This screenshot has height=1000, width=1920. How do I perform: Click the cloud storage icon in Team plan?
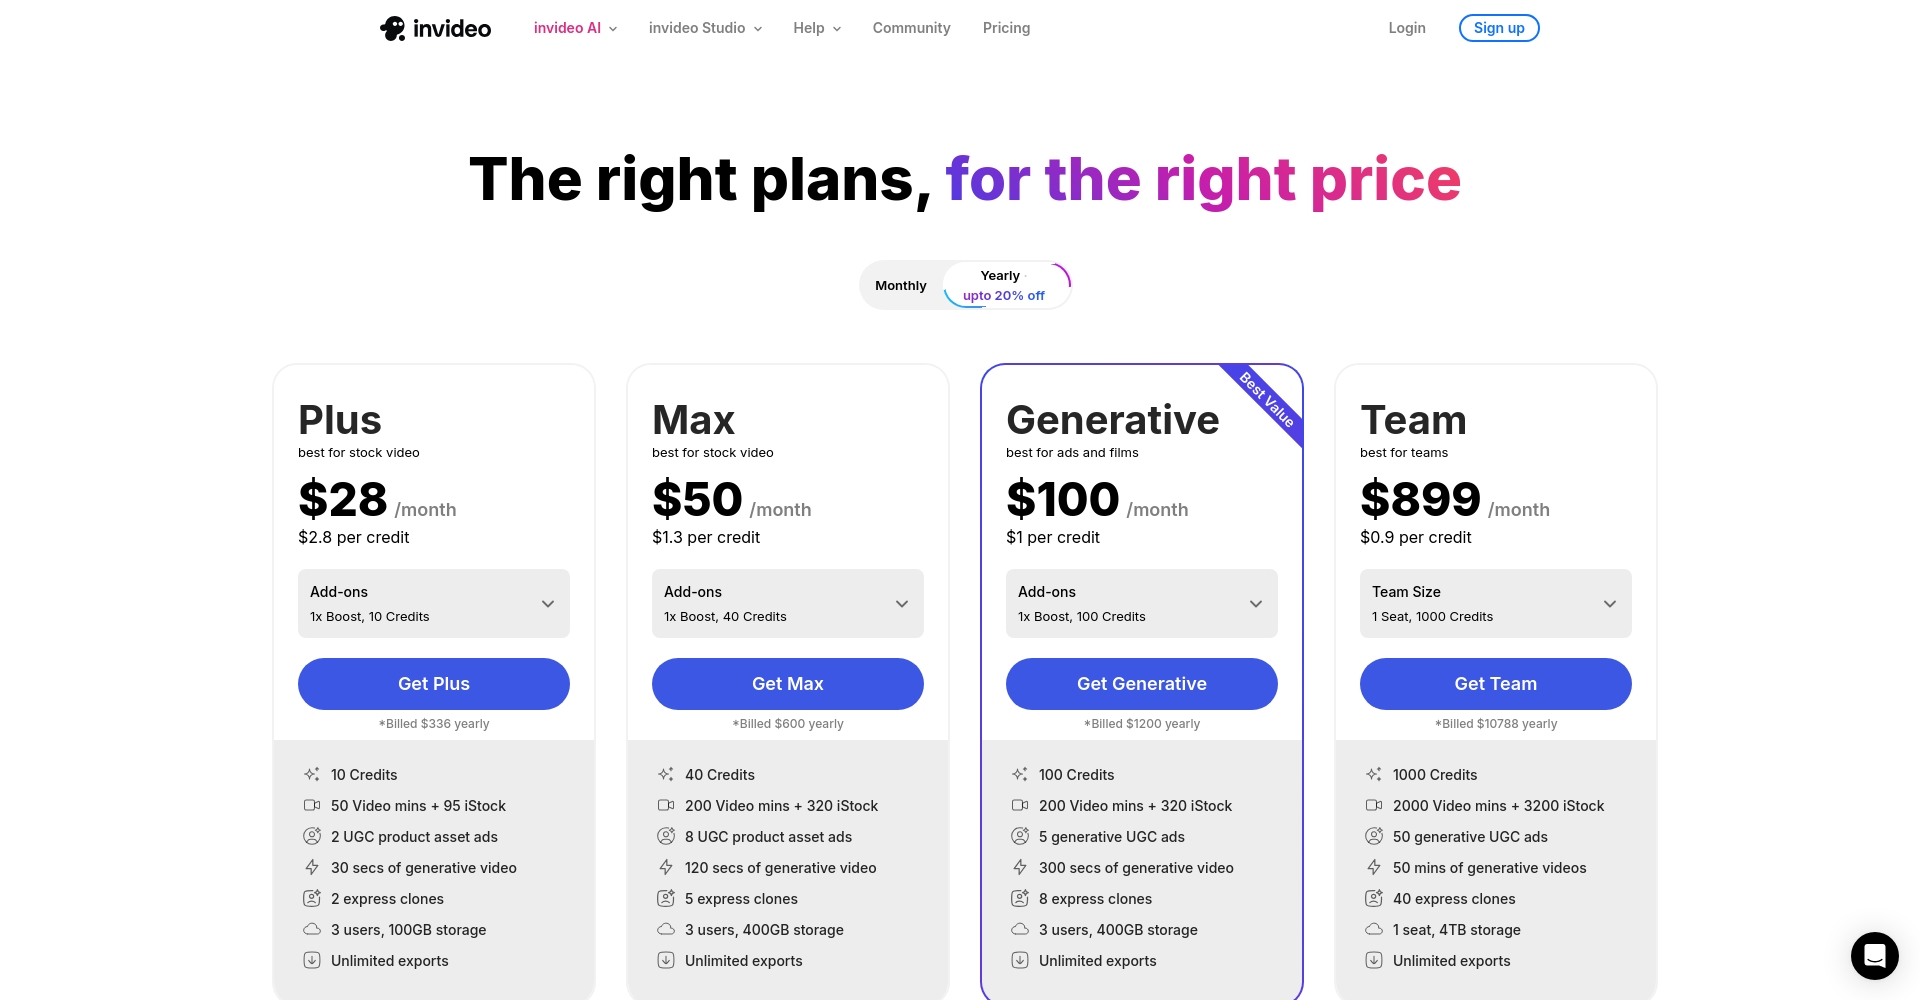tap(1374, 929)
